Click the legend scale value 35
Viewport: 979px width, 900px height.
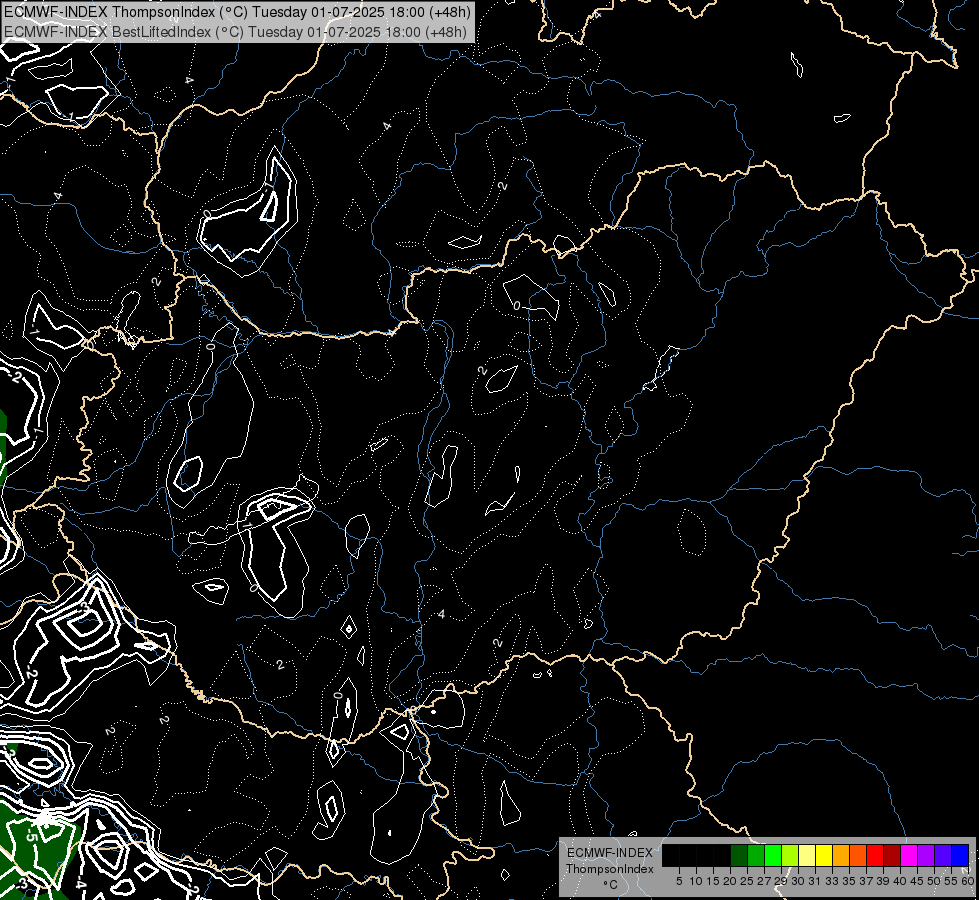tap(849, 881)
